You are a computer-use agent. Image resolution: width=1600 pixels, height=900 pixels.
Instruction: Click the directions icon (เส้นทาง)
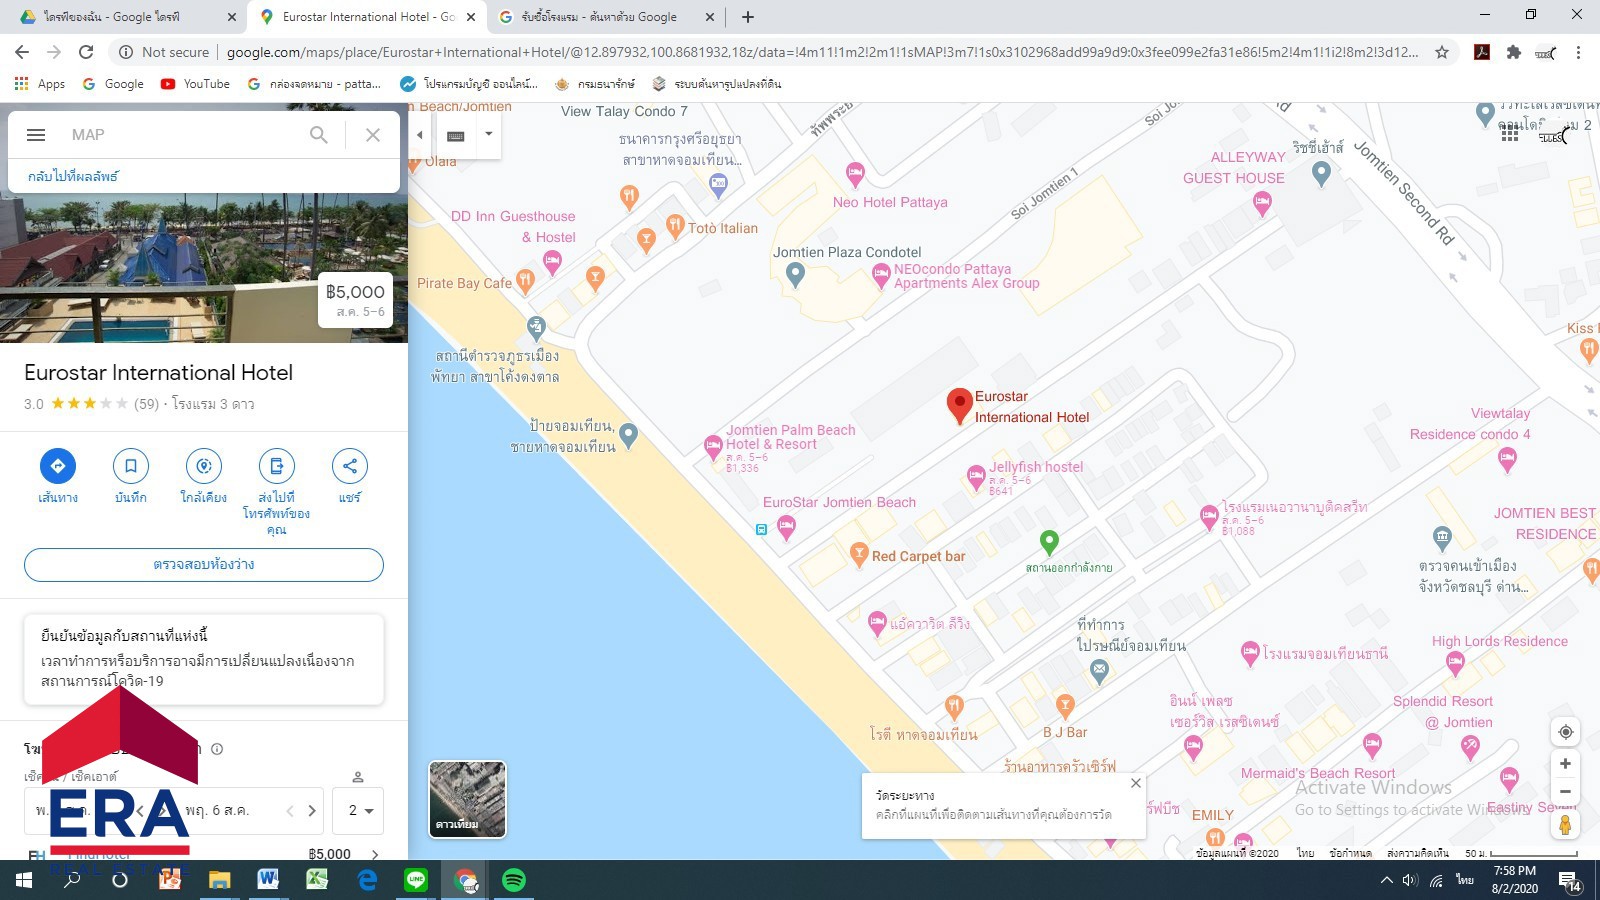click(58, 466)
